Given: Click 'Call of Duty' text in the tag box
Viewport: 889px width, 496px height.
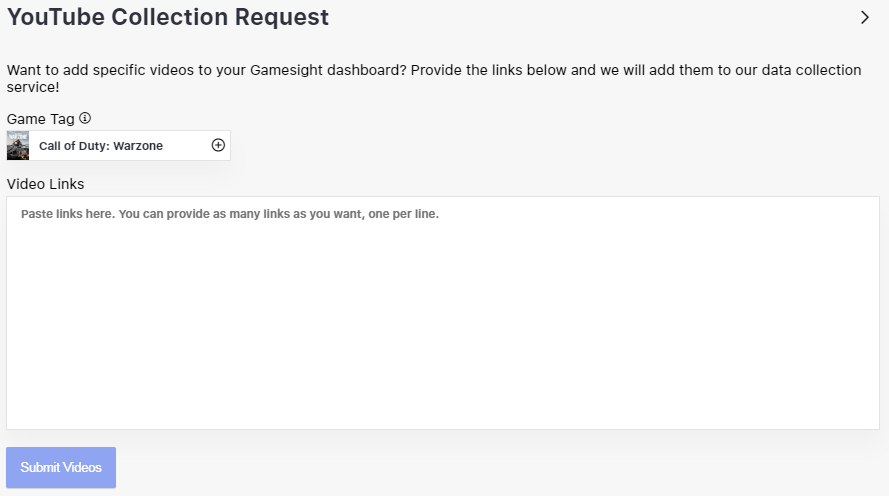Looking at the screenshot, I should point(74,146).
